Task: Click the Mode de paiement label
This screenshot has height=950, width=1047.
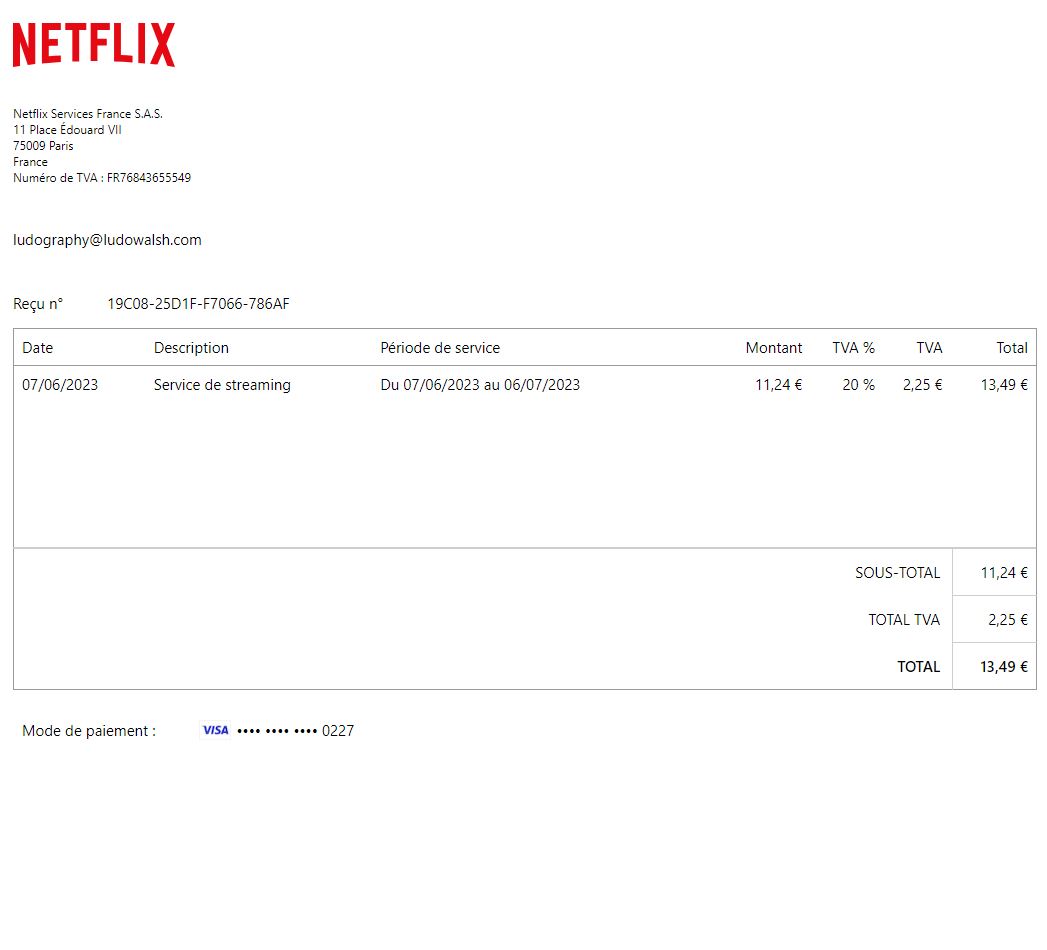Action: tap(89, 731)
